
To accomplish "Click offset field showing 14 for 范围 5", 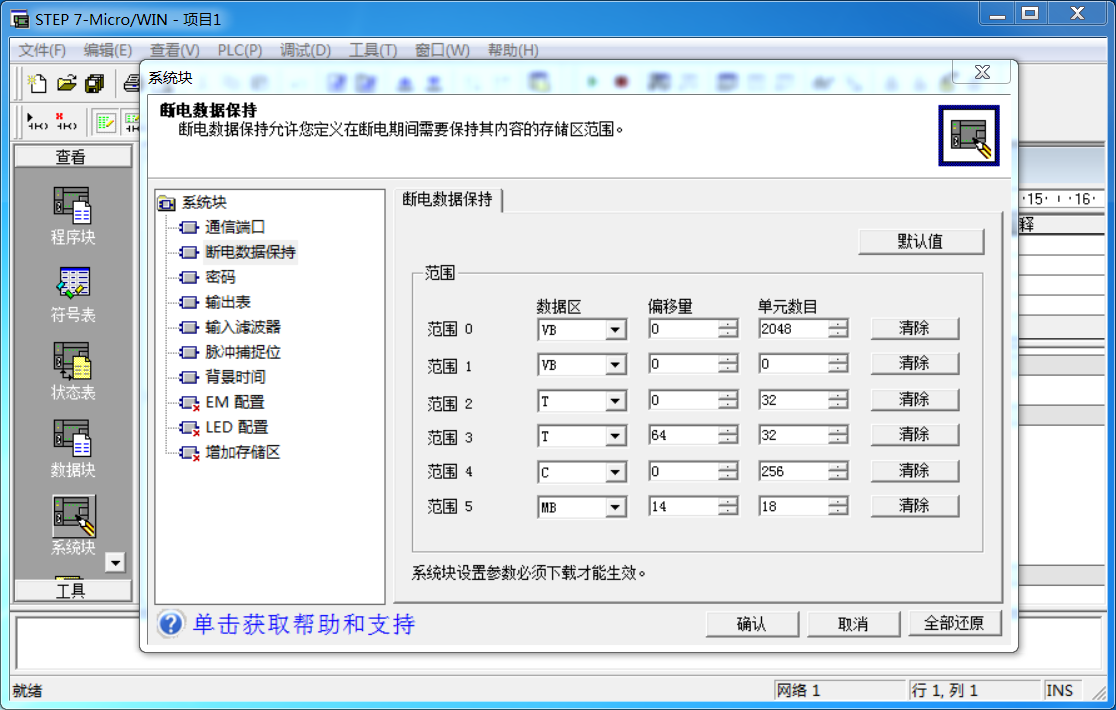I will click(684, 507).
